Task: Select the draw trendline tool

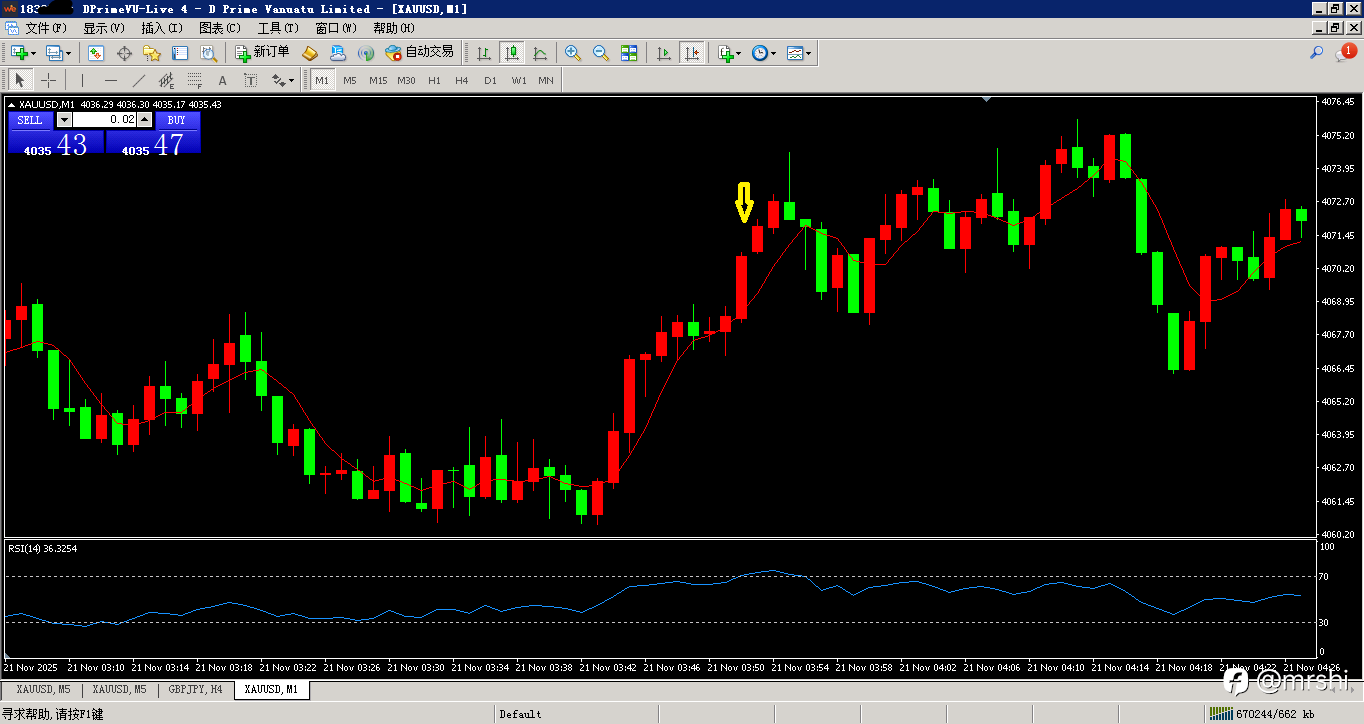Action: click(x=139, y=80)
